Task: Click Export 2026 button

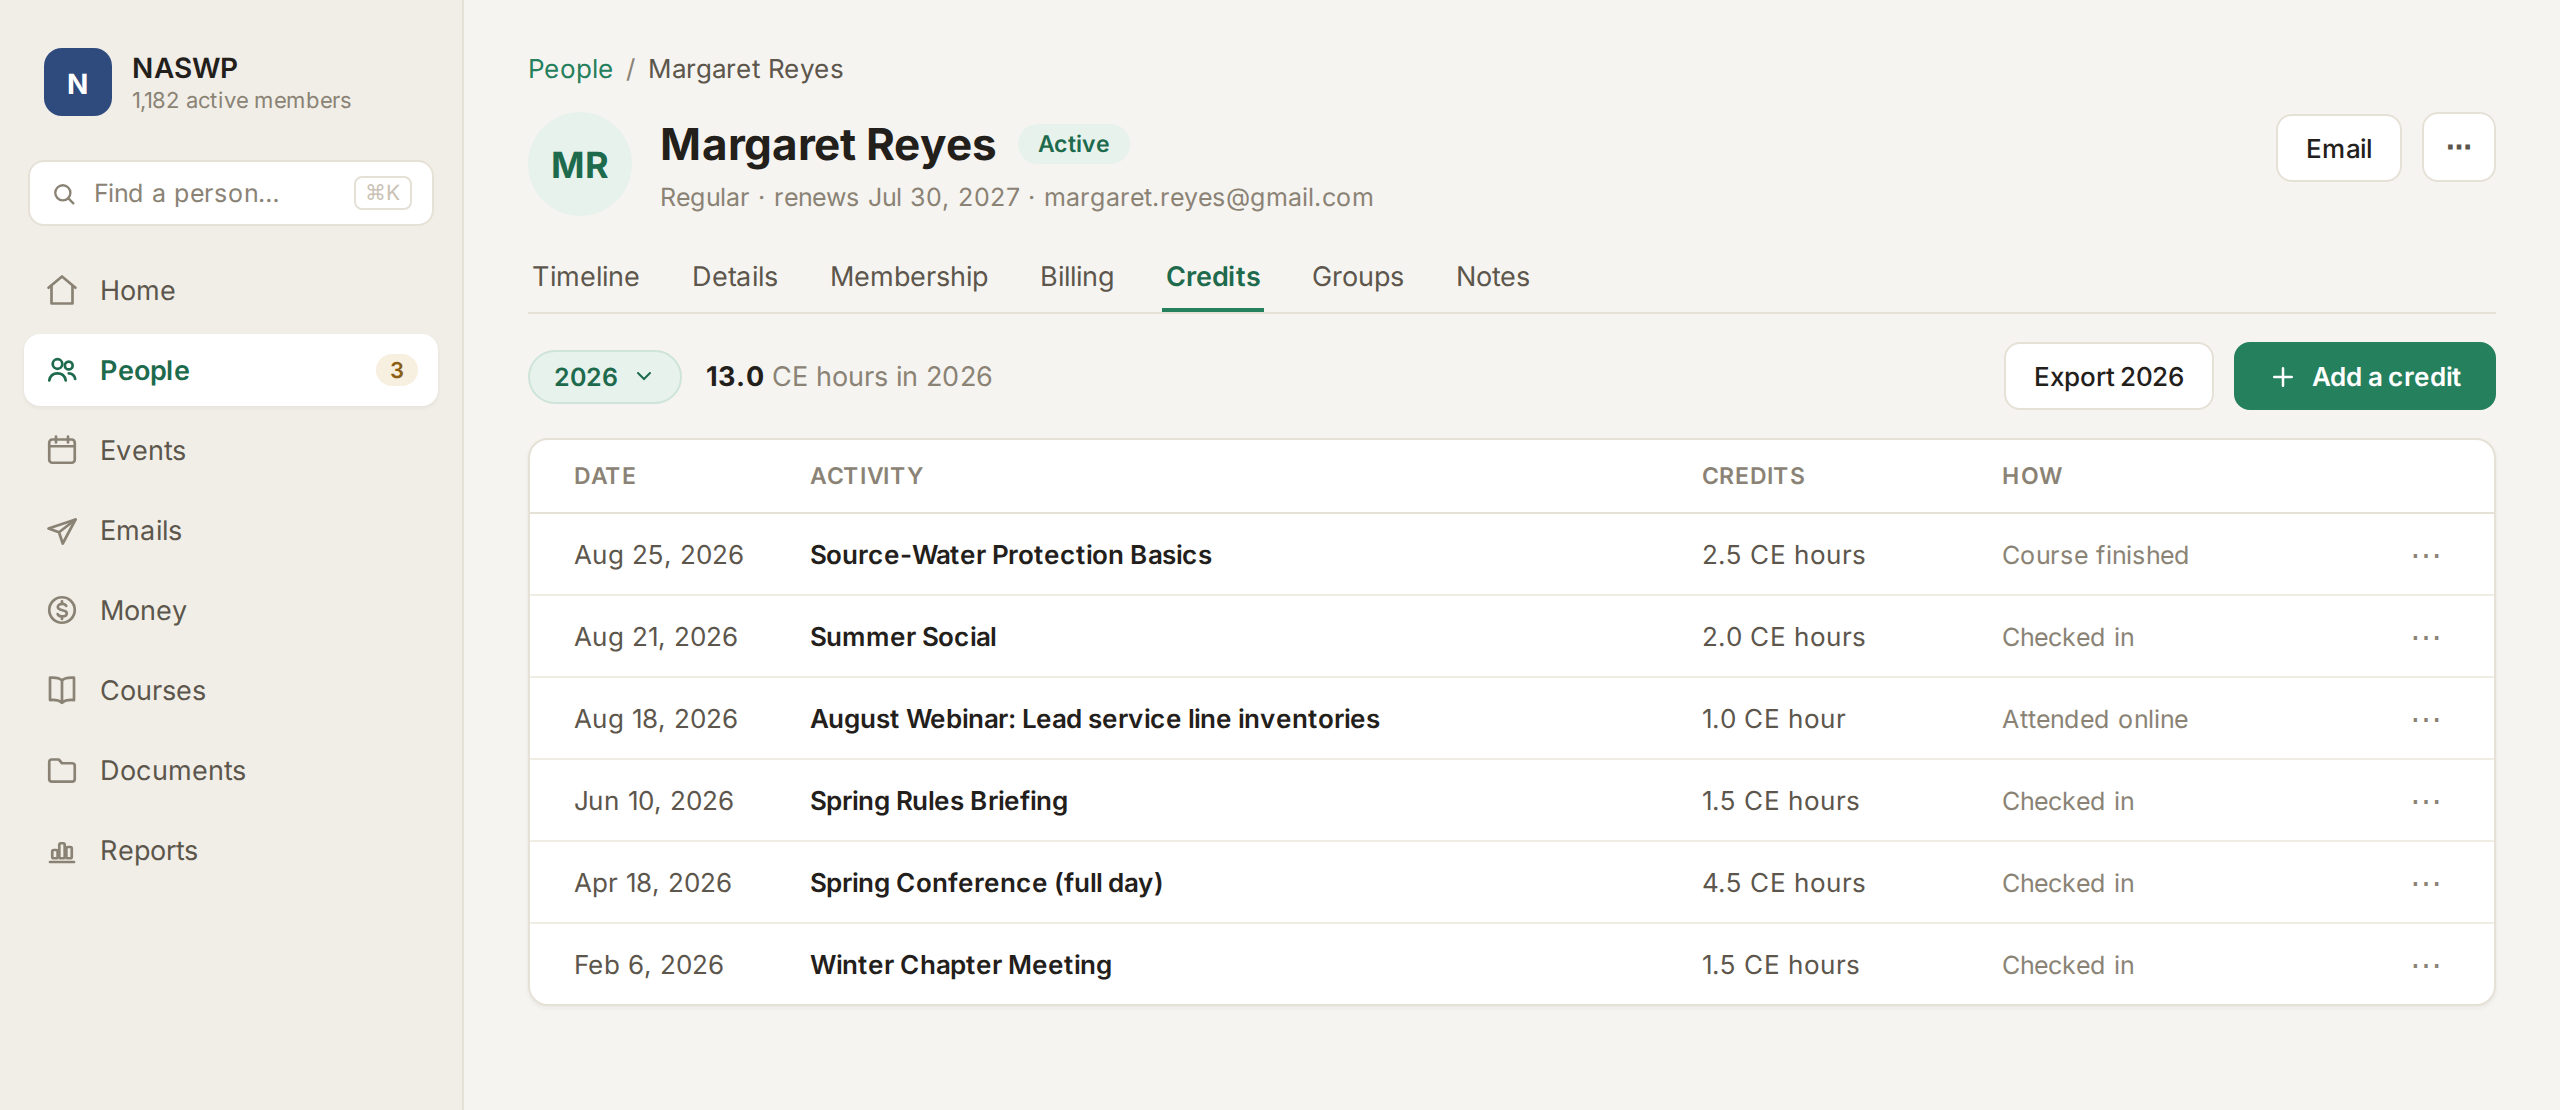Action: tap(2109, 376)
